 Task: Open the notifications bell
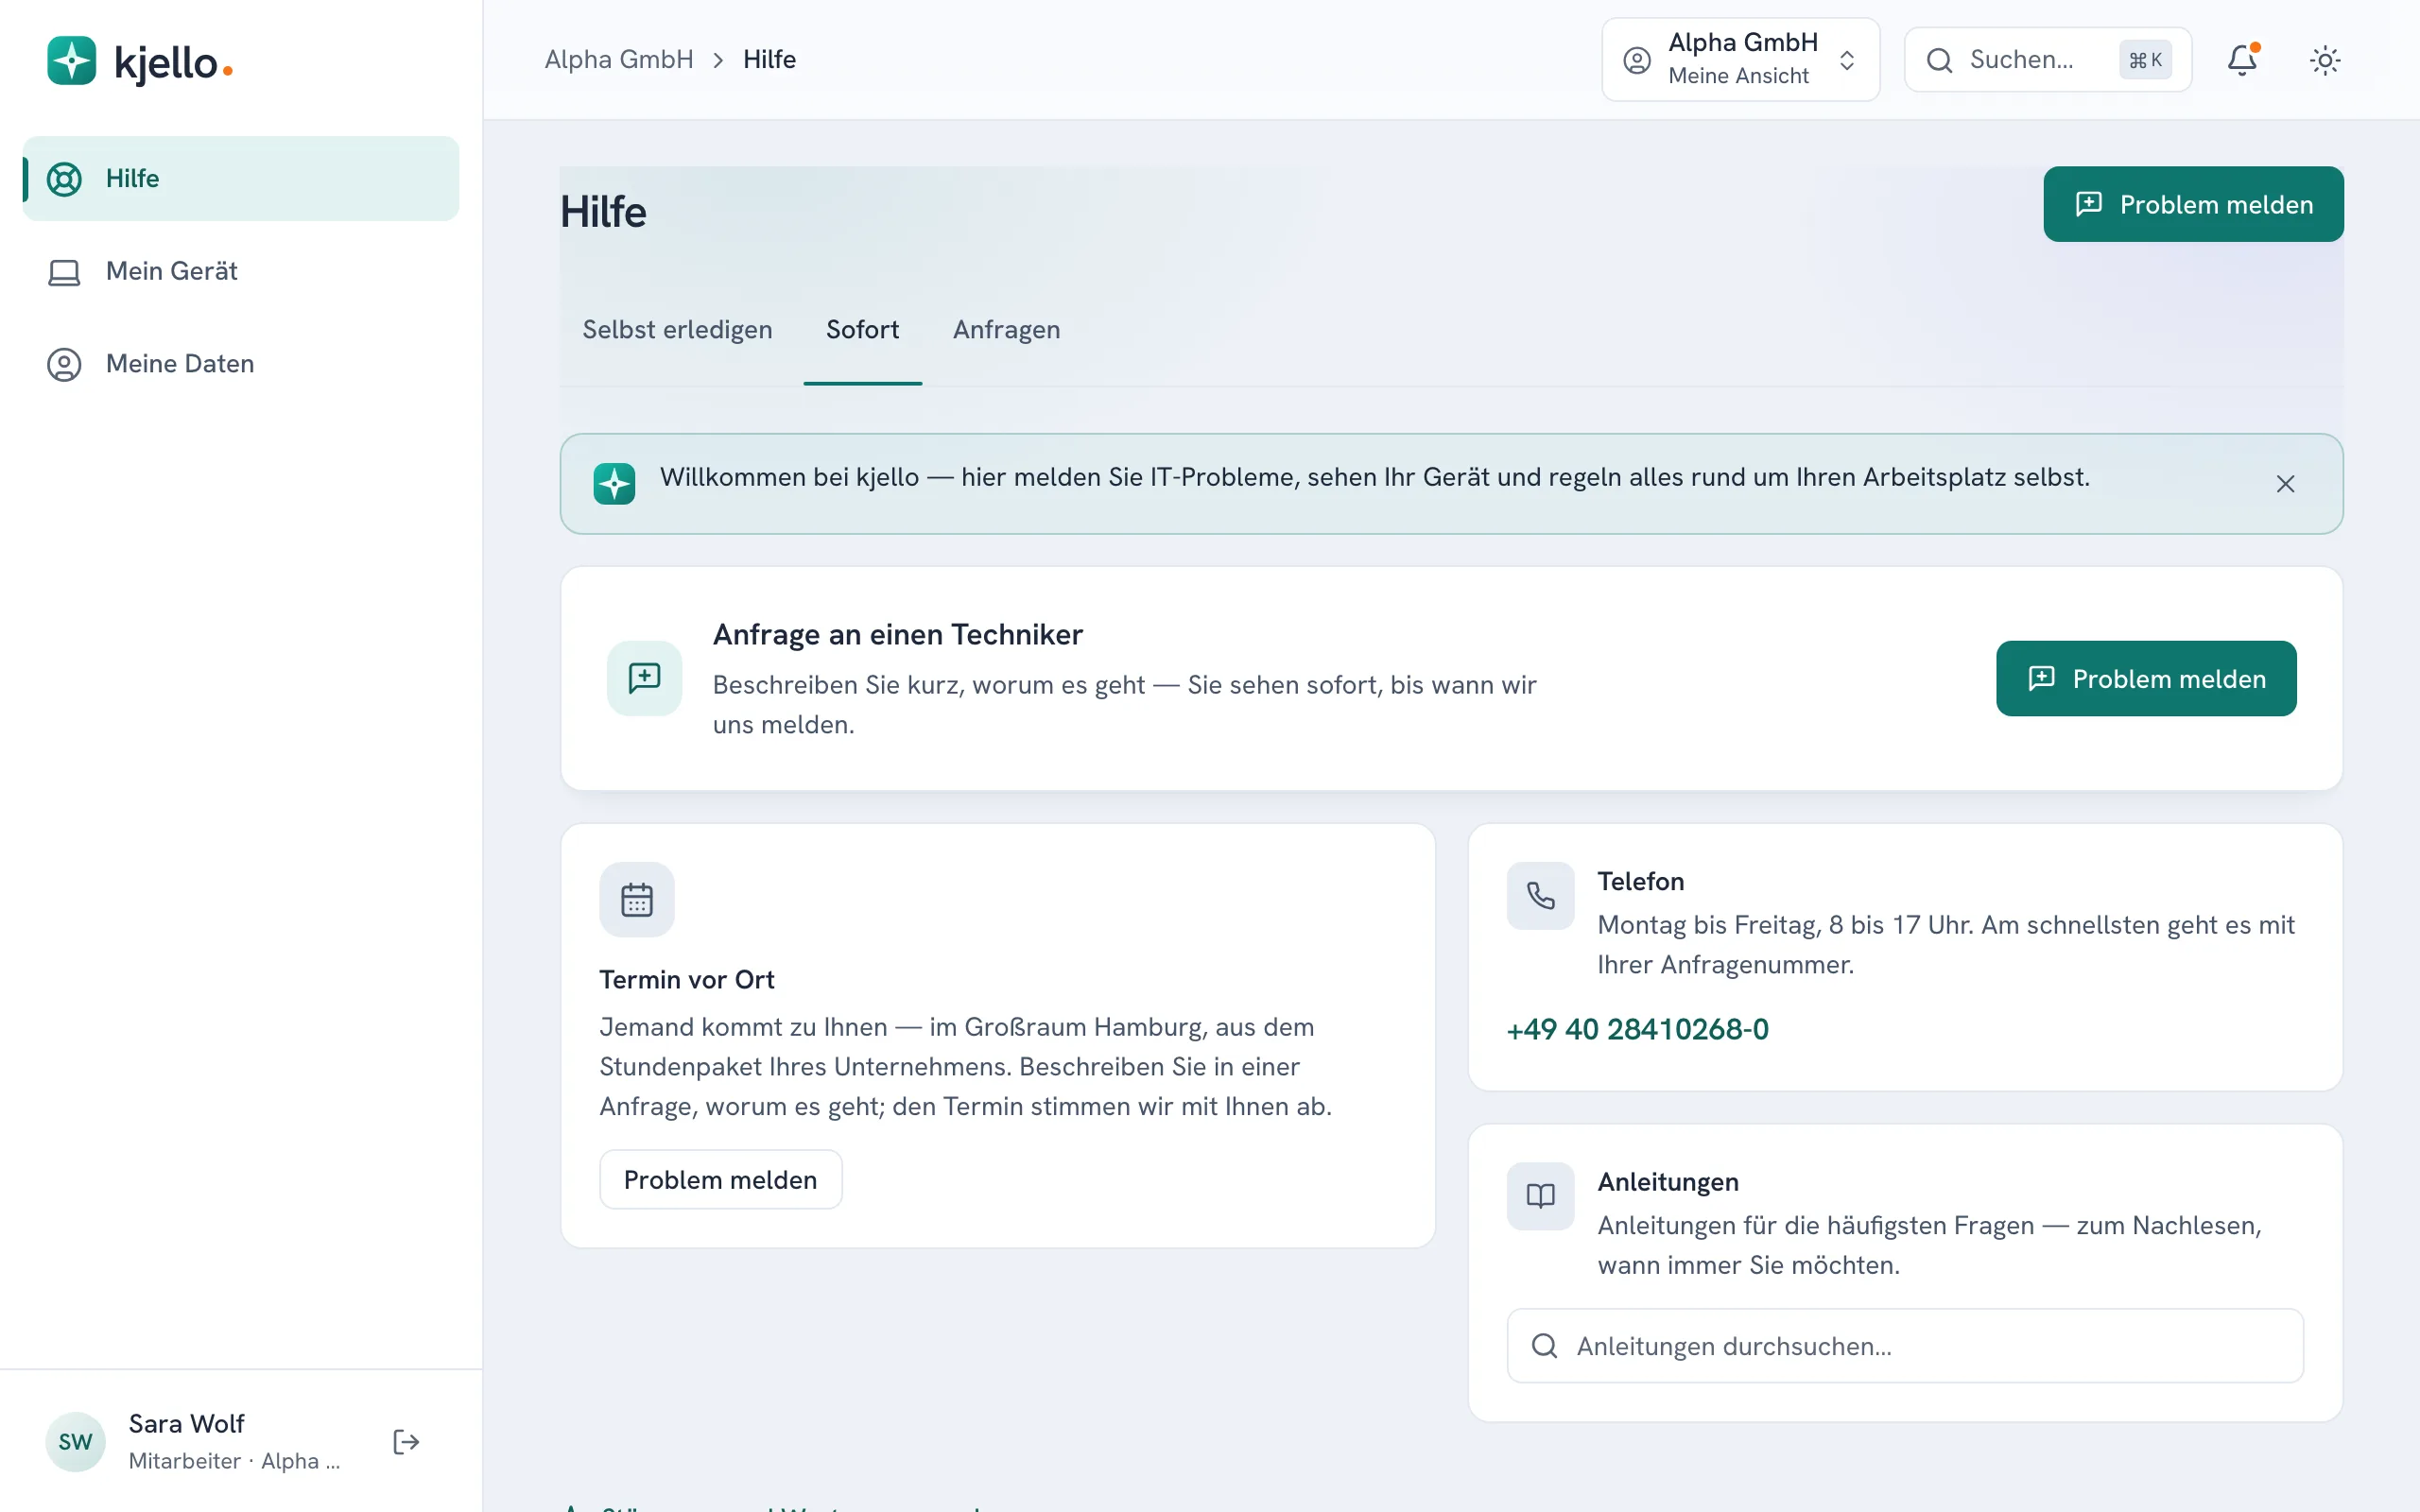pos(2242,60)
